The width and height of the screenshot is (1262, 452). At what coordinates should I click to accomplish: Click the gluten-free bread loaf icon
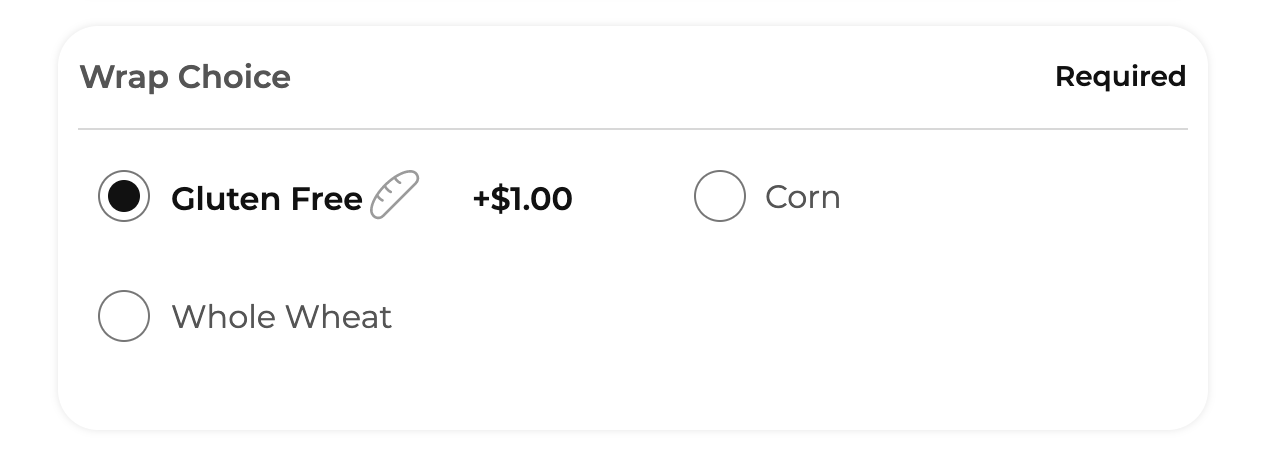[395, 195]
